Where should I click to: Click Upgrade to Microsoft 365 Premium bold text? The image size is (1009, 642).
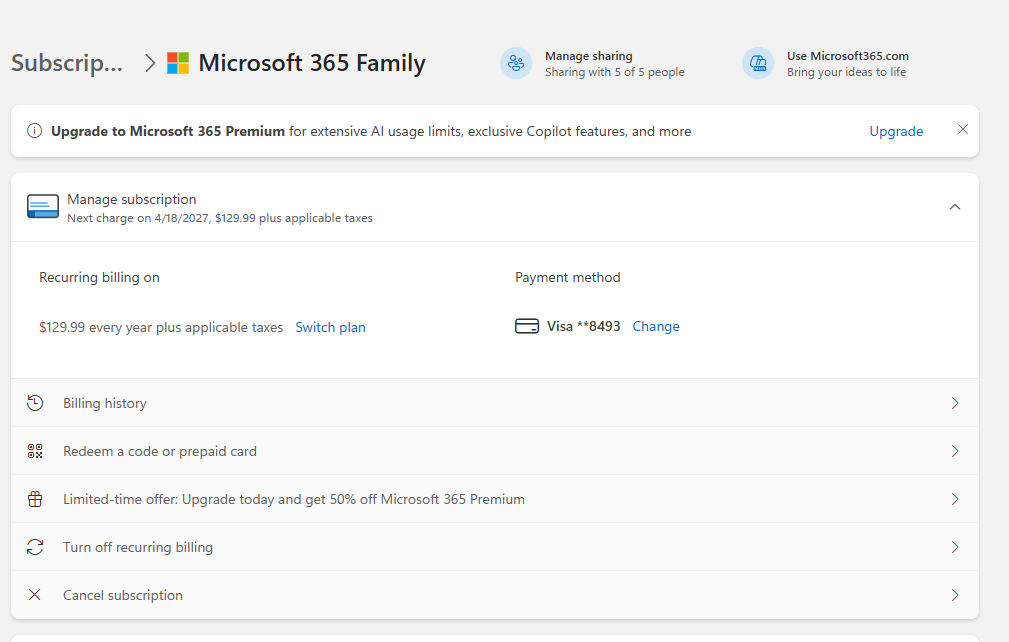click(167, 131)
